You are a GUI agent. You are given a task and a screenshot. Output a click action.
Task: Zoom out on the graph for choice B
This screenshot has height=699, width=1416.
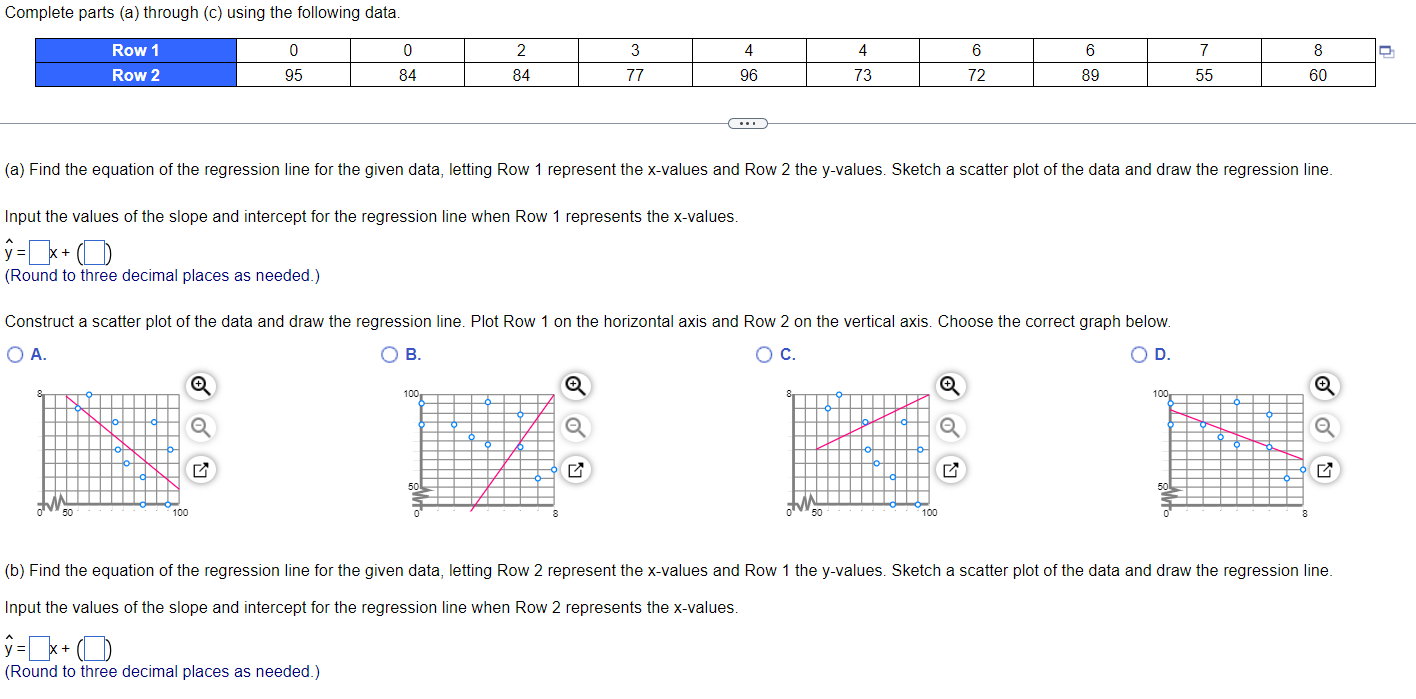[x=572, y=427]
